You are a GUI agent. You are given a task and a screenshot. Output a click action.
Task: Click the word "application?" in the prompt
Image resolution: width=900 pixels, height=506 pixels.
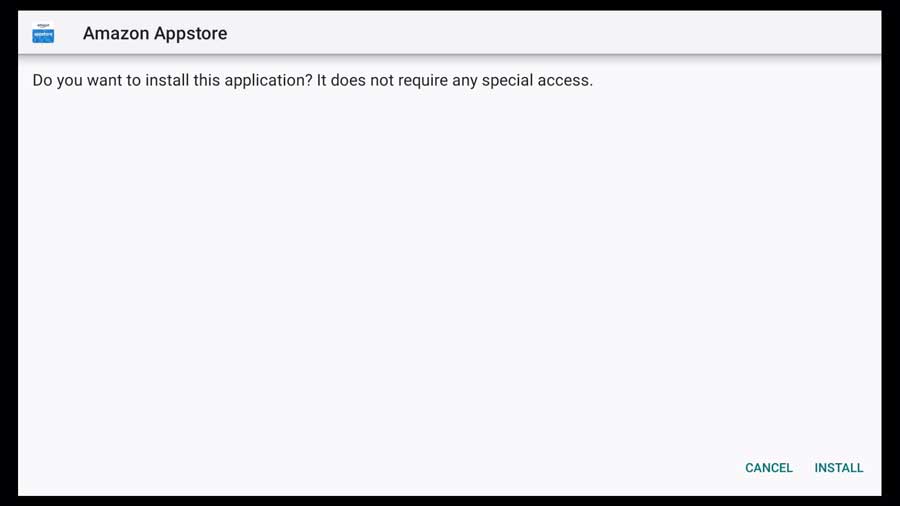[269, 80]
